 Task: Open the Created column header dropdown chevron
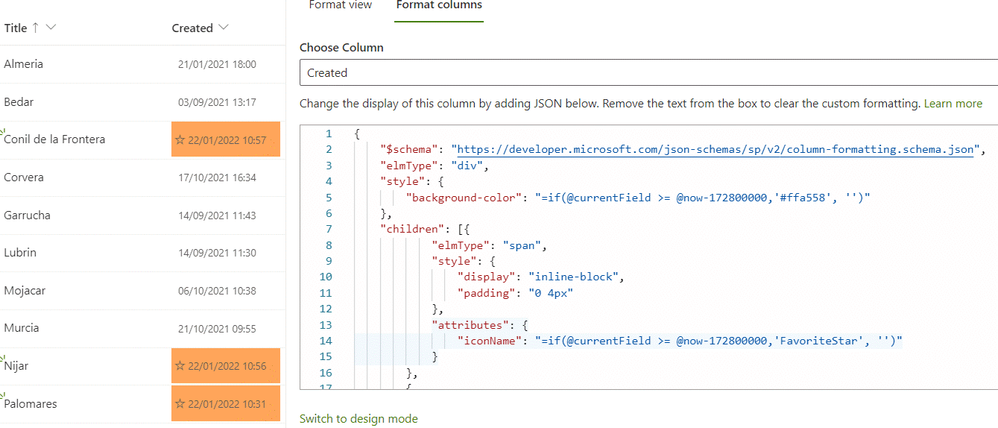point(223,28)
